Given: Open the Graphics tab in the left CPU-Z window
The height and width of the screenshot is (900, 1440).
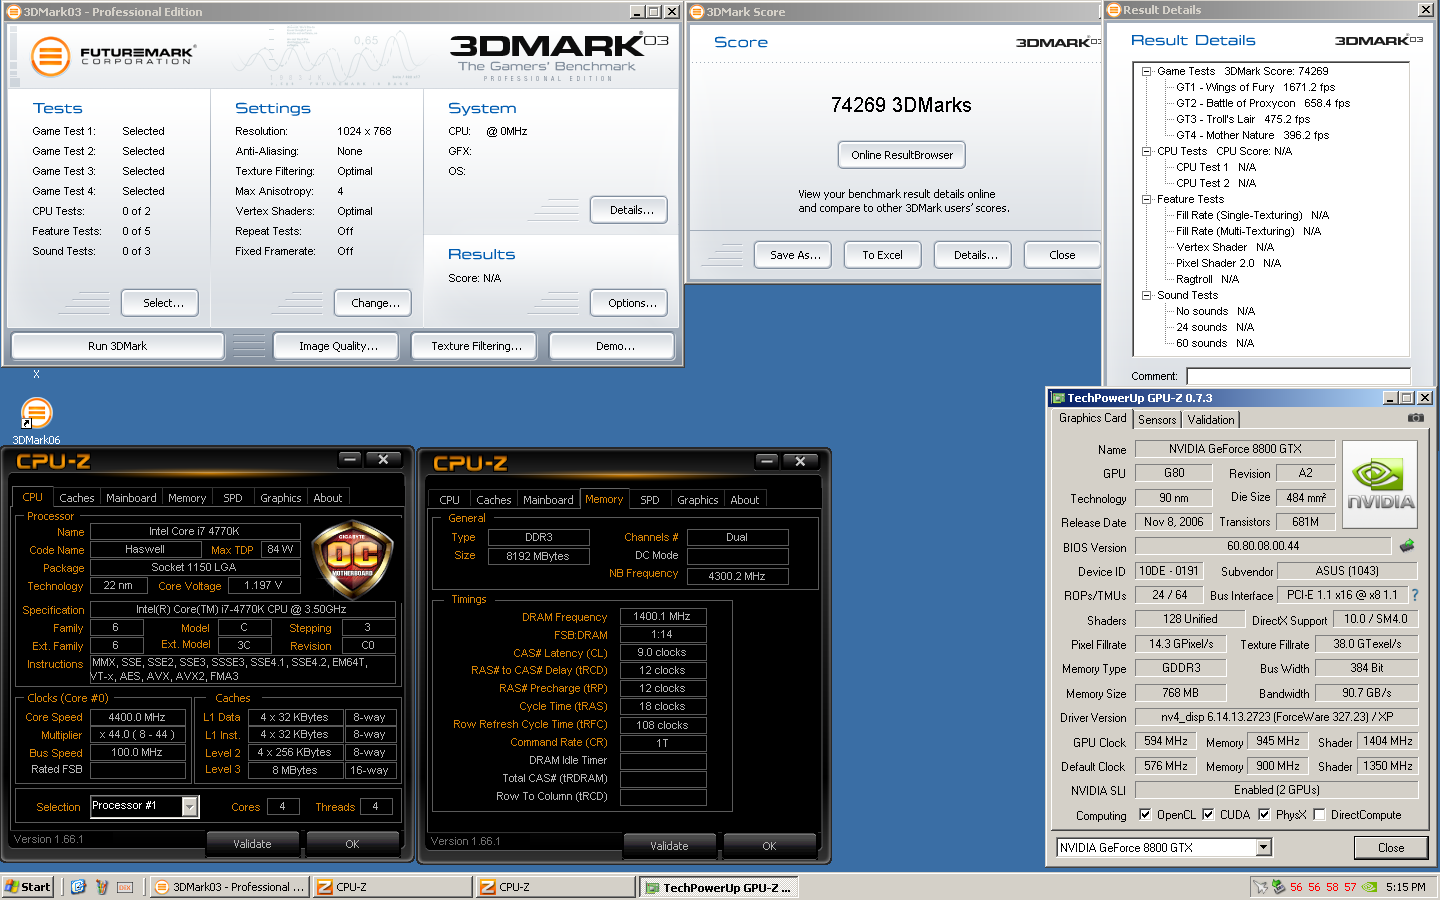Looking at the screenshot, I should pos(281,497).
